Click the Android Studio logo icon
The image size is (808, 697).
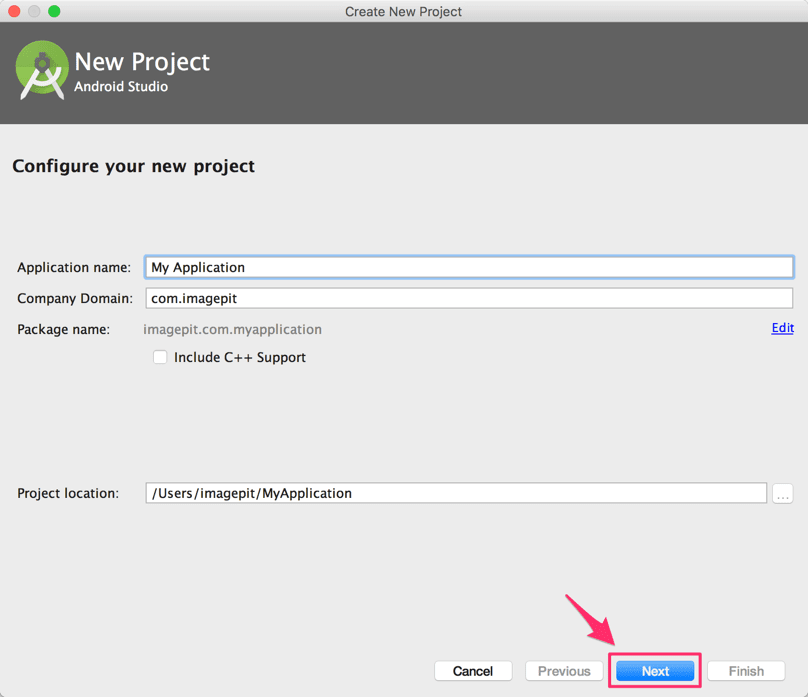tap(42, 70)
